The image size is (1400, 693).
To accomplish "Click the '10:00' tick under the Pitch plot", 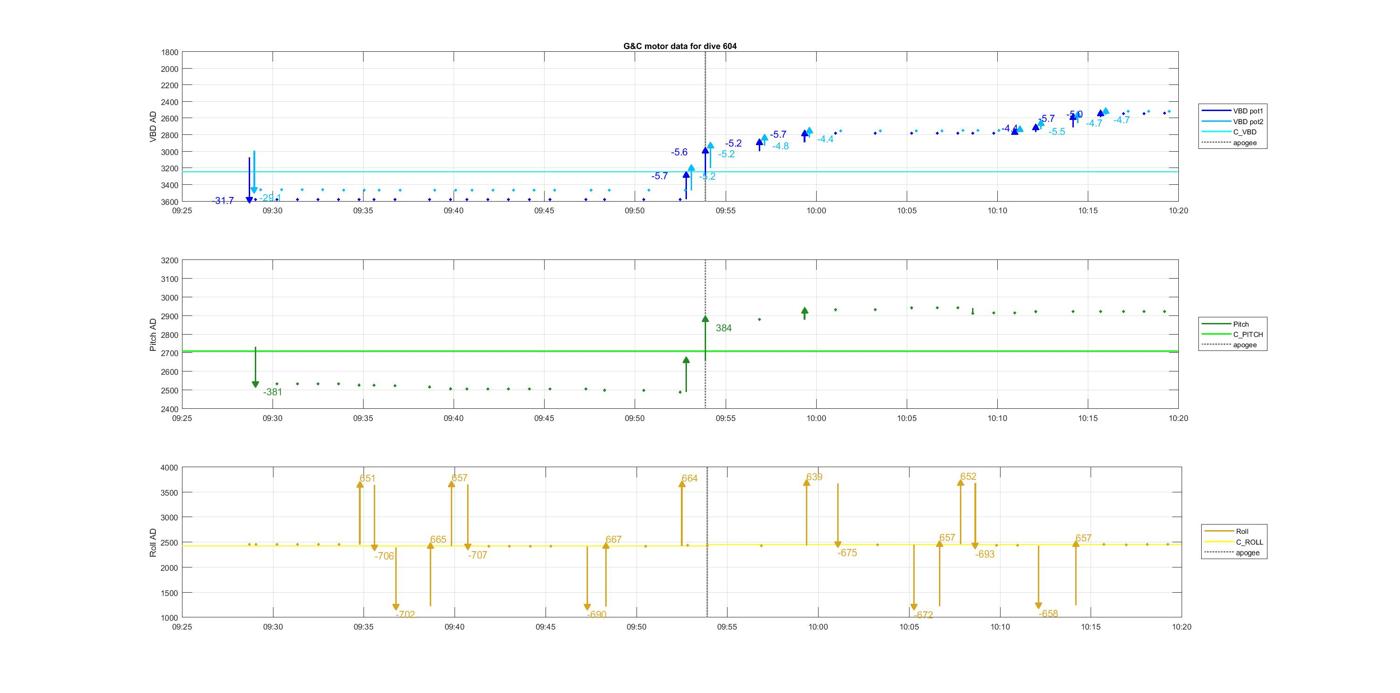I will (816, 419).
